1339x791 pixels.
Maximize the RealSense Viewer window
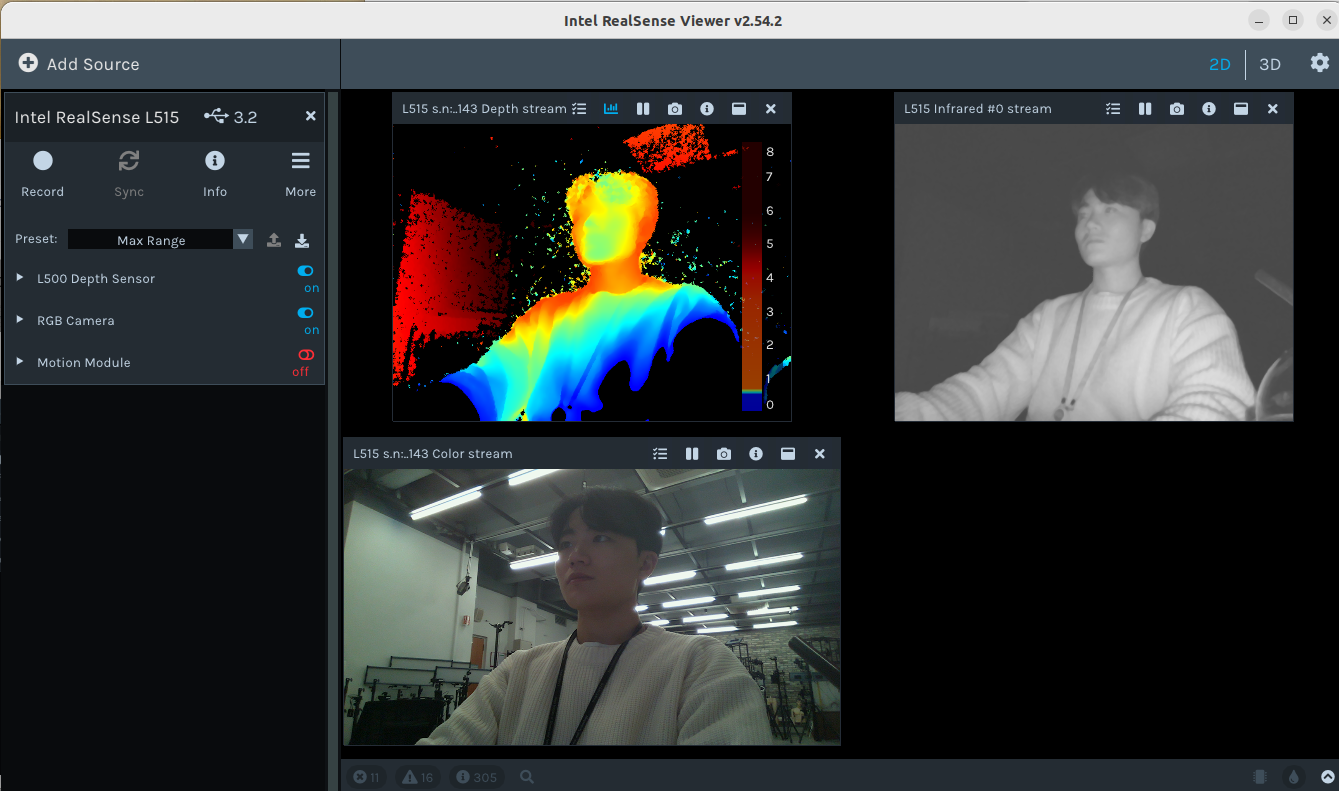coord(1293,20)
